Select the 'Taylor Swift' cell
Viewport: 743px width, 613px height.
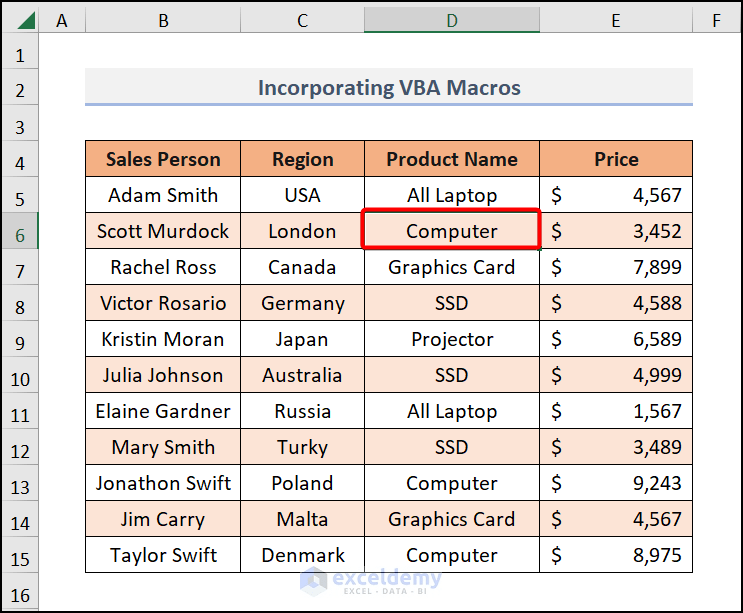163,555
